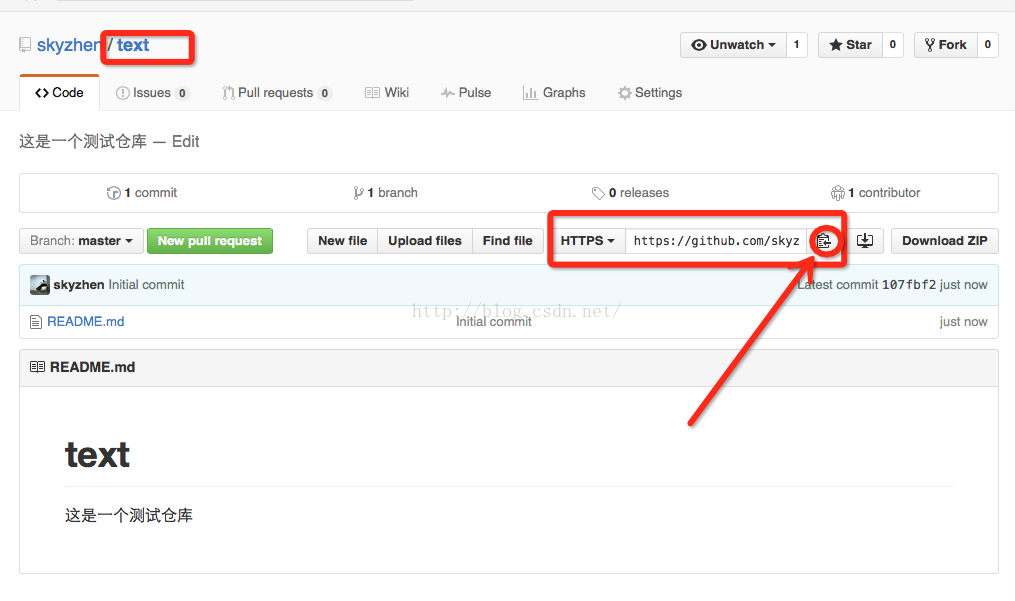Click the tag icon next to 0 releases

(x=598, y=193)
